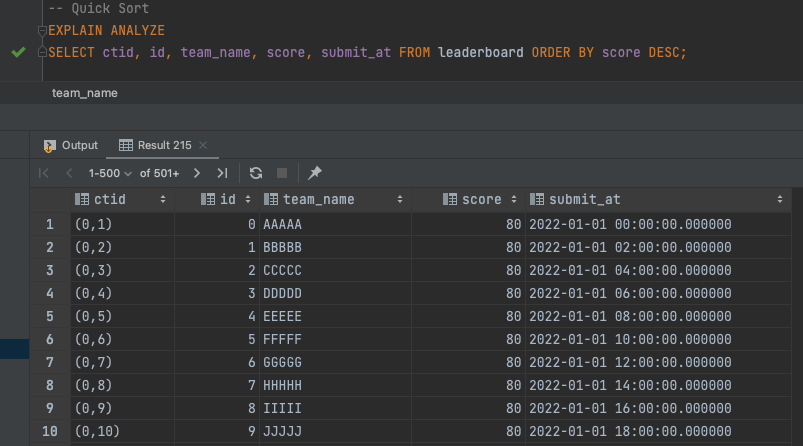This screenshot has height=446, width=803.
Task: Click the 'of 501+' row count
Action: tap(159, 174)
